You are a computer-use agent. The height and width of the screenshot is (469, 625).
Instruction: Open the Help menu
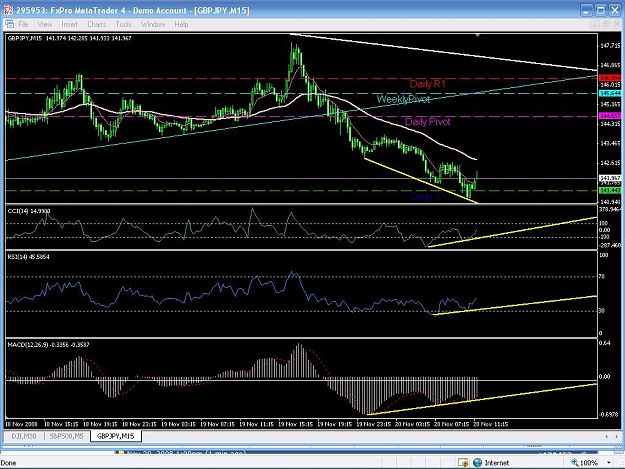coord(181,24)
